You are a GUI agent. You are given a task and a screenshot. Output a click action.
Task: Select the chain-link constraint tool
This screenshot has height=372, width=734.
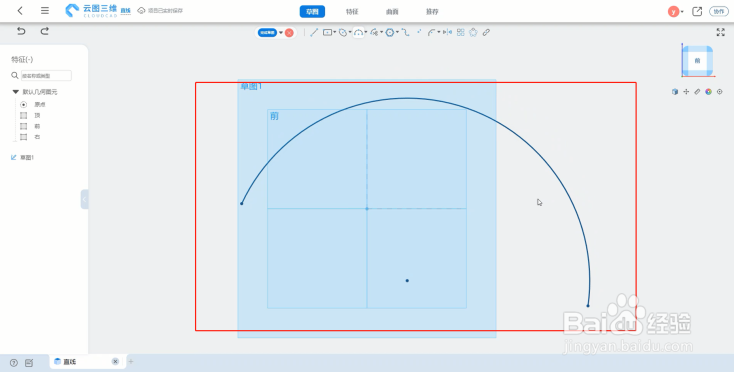486,32
